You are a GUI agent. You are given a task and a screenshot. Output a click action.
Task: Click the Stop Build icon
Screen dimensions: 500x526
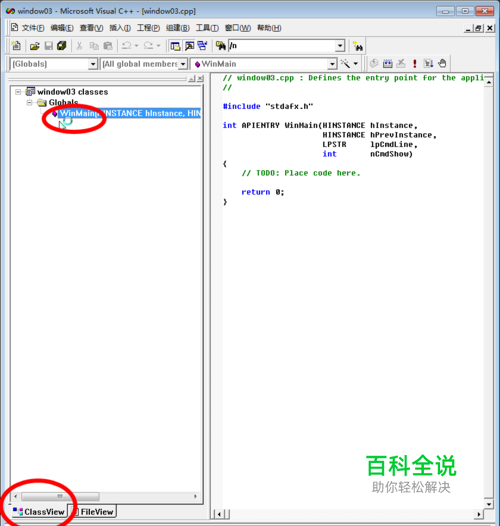[x=401, y=63]
